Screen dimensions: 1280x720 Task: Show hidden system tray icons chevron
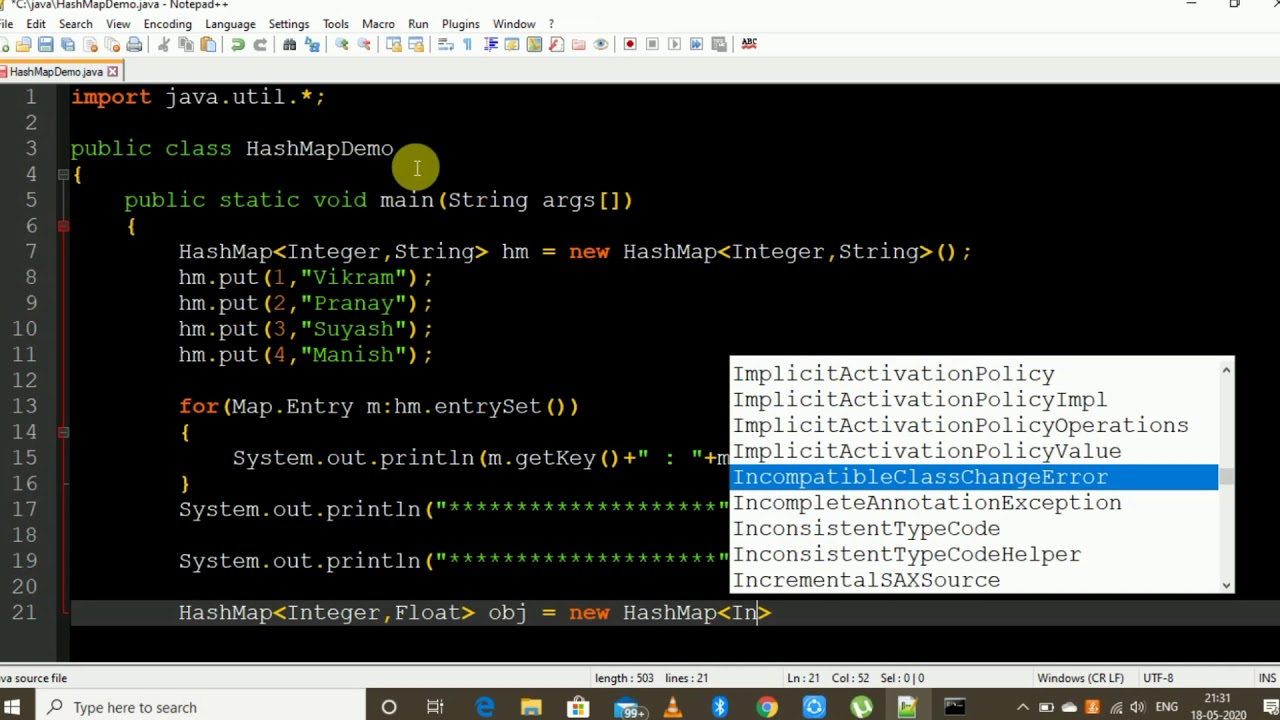(x=1022, y=707)
